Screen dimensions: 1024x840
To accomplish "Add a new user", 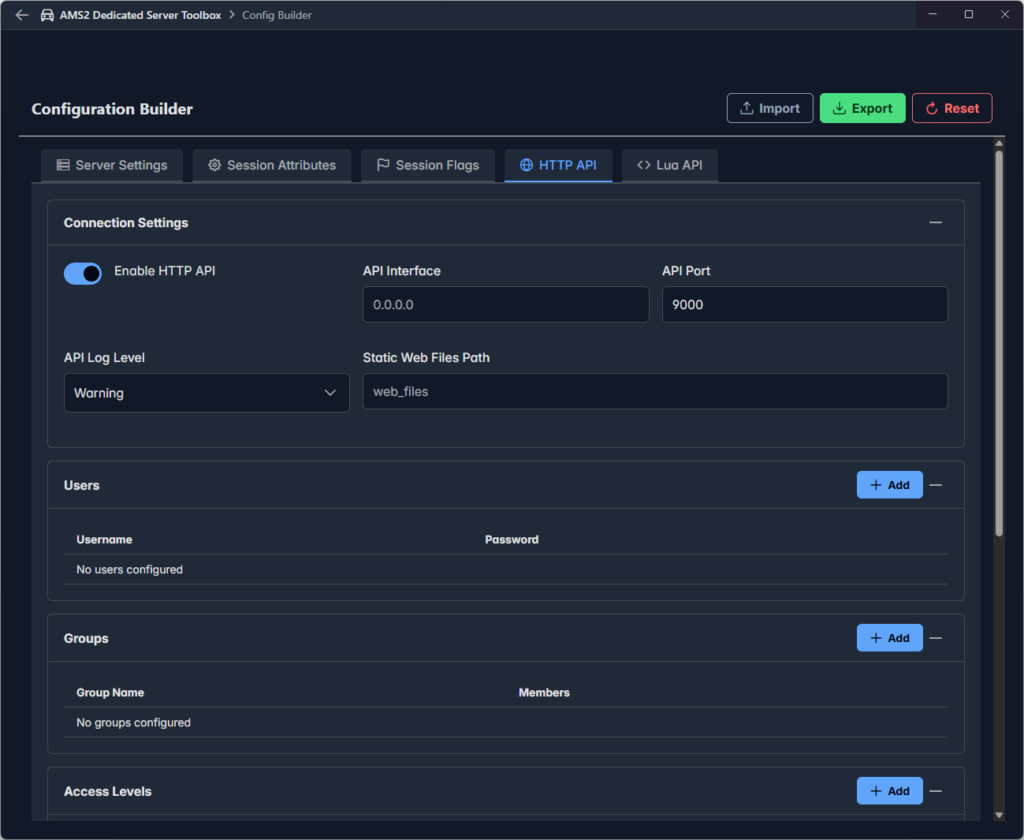I will click(889, 485).
